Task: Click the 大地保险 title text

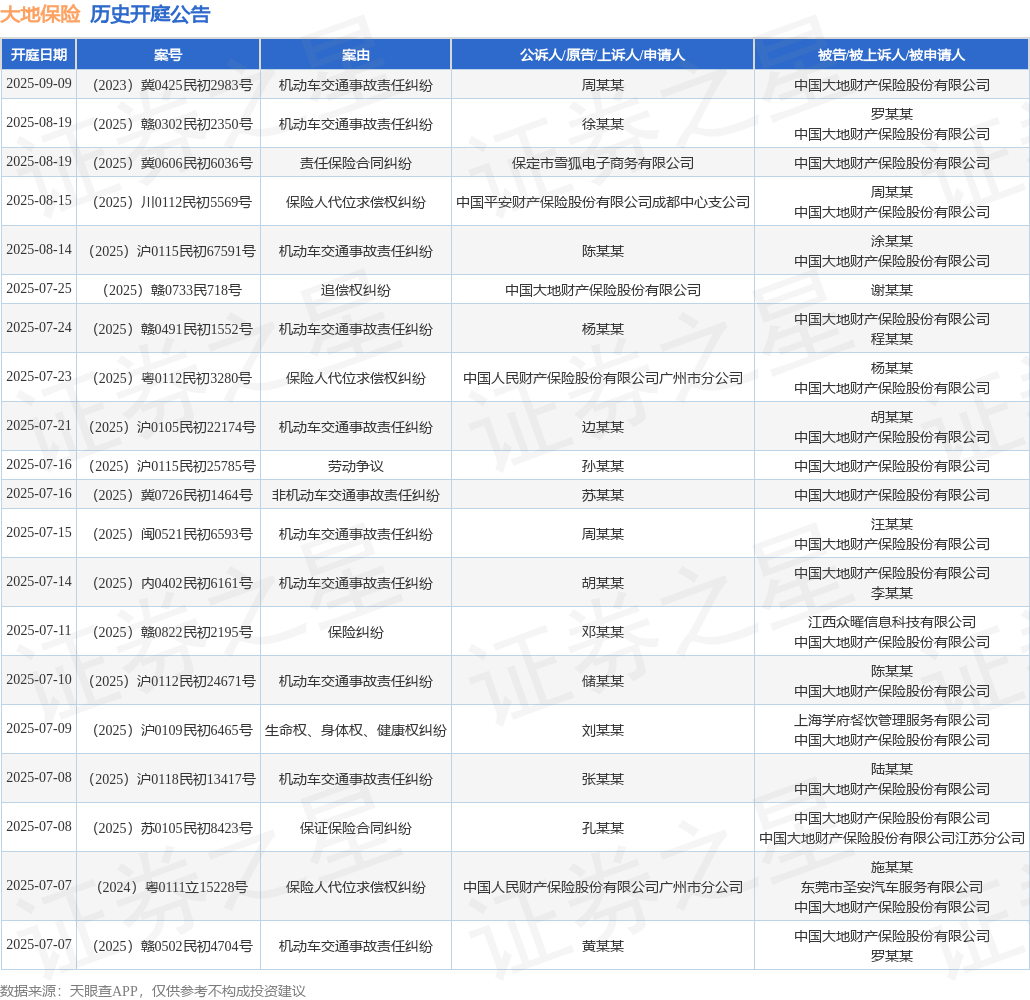Action: [x=40, y=14]
